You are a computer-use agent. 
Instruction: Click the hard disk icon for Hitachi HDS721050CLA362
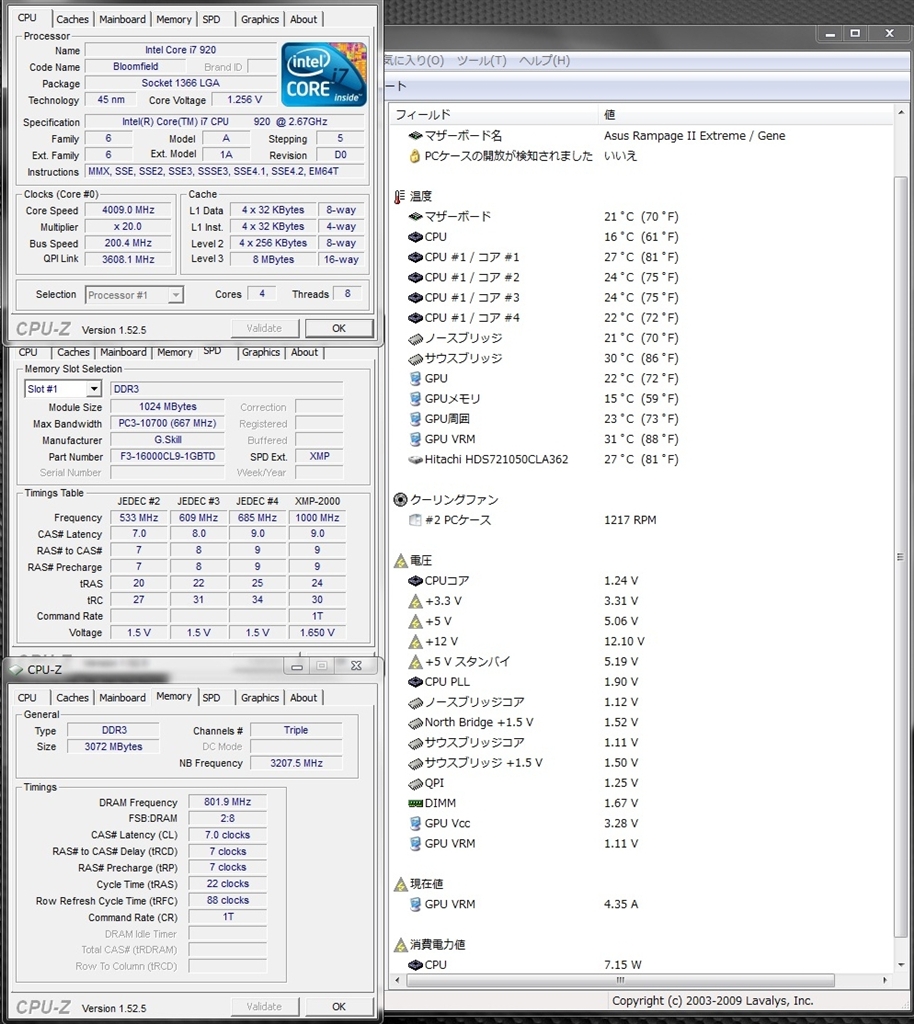415,460
